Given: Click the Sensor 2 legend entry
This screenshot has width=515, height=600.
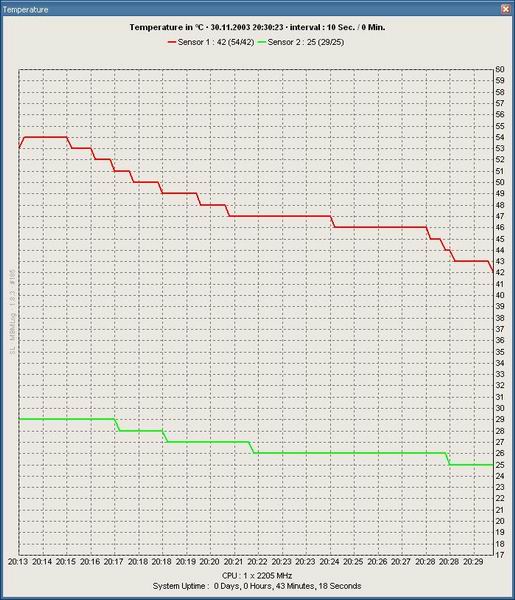Looking at the screenshot, I should (301, 42).
